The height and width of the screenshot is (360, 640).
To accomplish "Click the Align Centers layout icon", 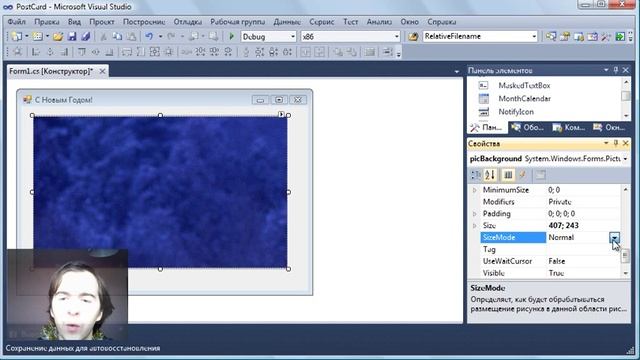I will coord(50,52).
